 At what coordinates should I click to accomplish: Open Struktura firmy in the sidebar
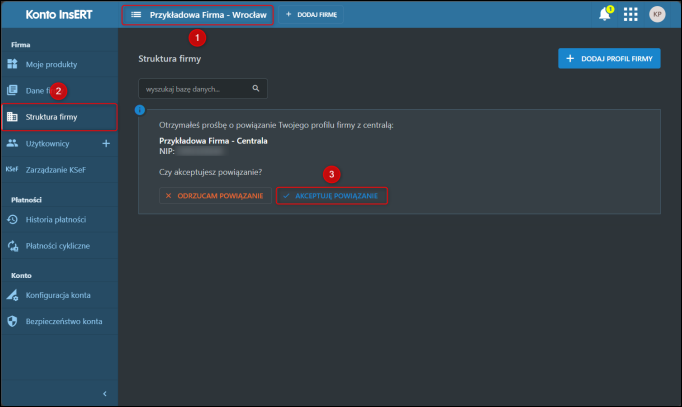pyautogui.click(x=53, y=117)
